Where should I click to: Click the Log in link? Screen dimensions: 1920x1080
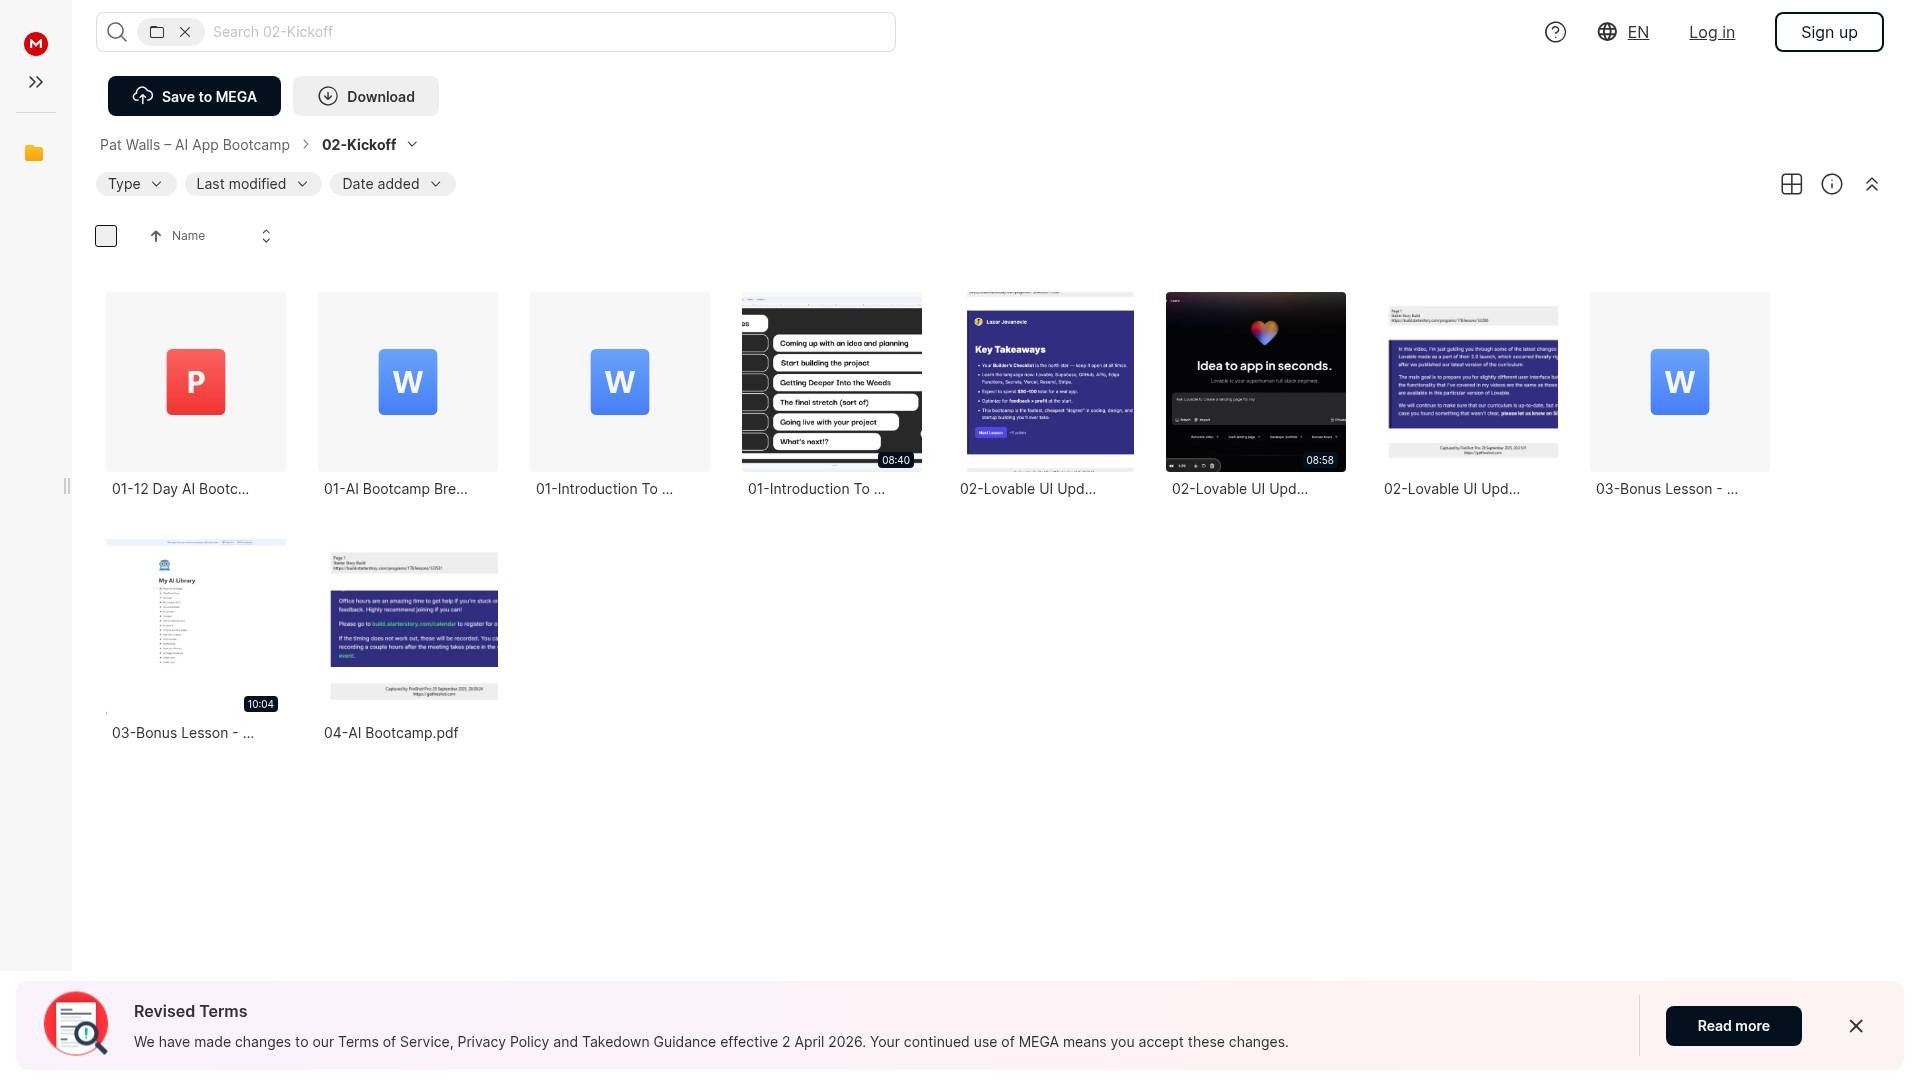[x=1711, y=32]
